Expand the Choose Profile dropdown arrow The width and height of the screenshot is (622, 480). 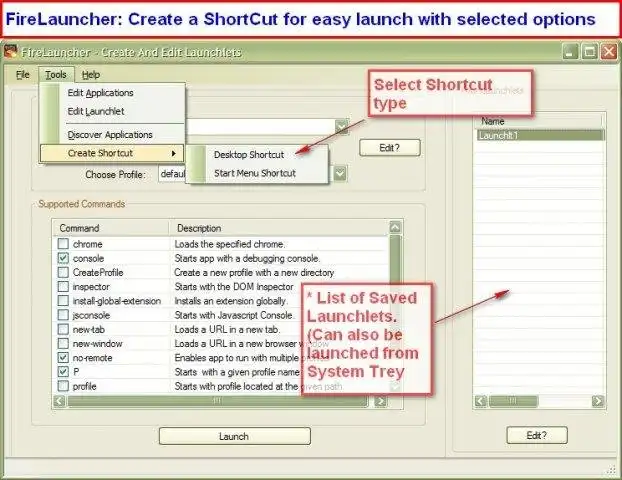(x=340, y=174)
